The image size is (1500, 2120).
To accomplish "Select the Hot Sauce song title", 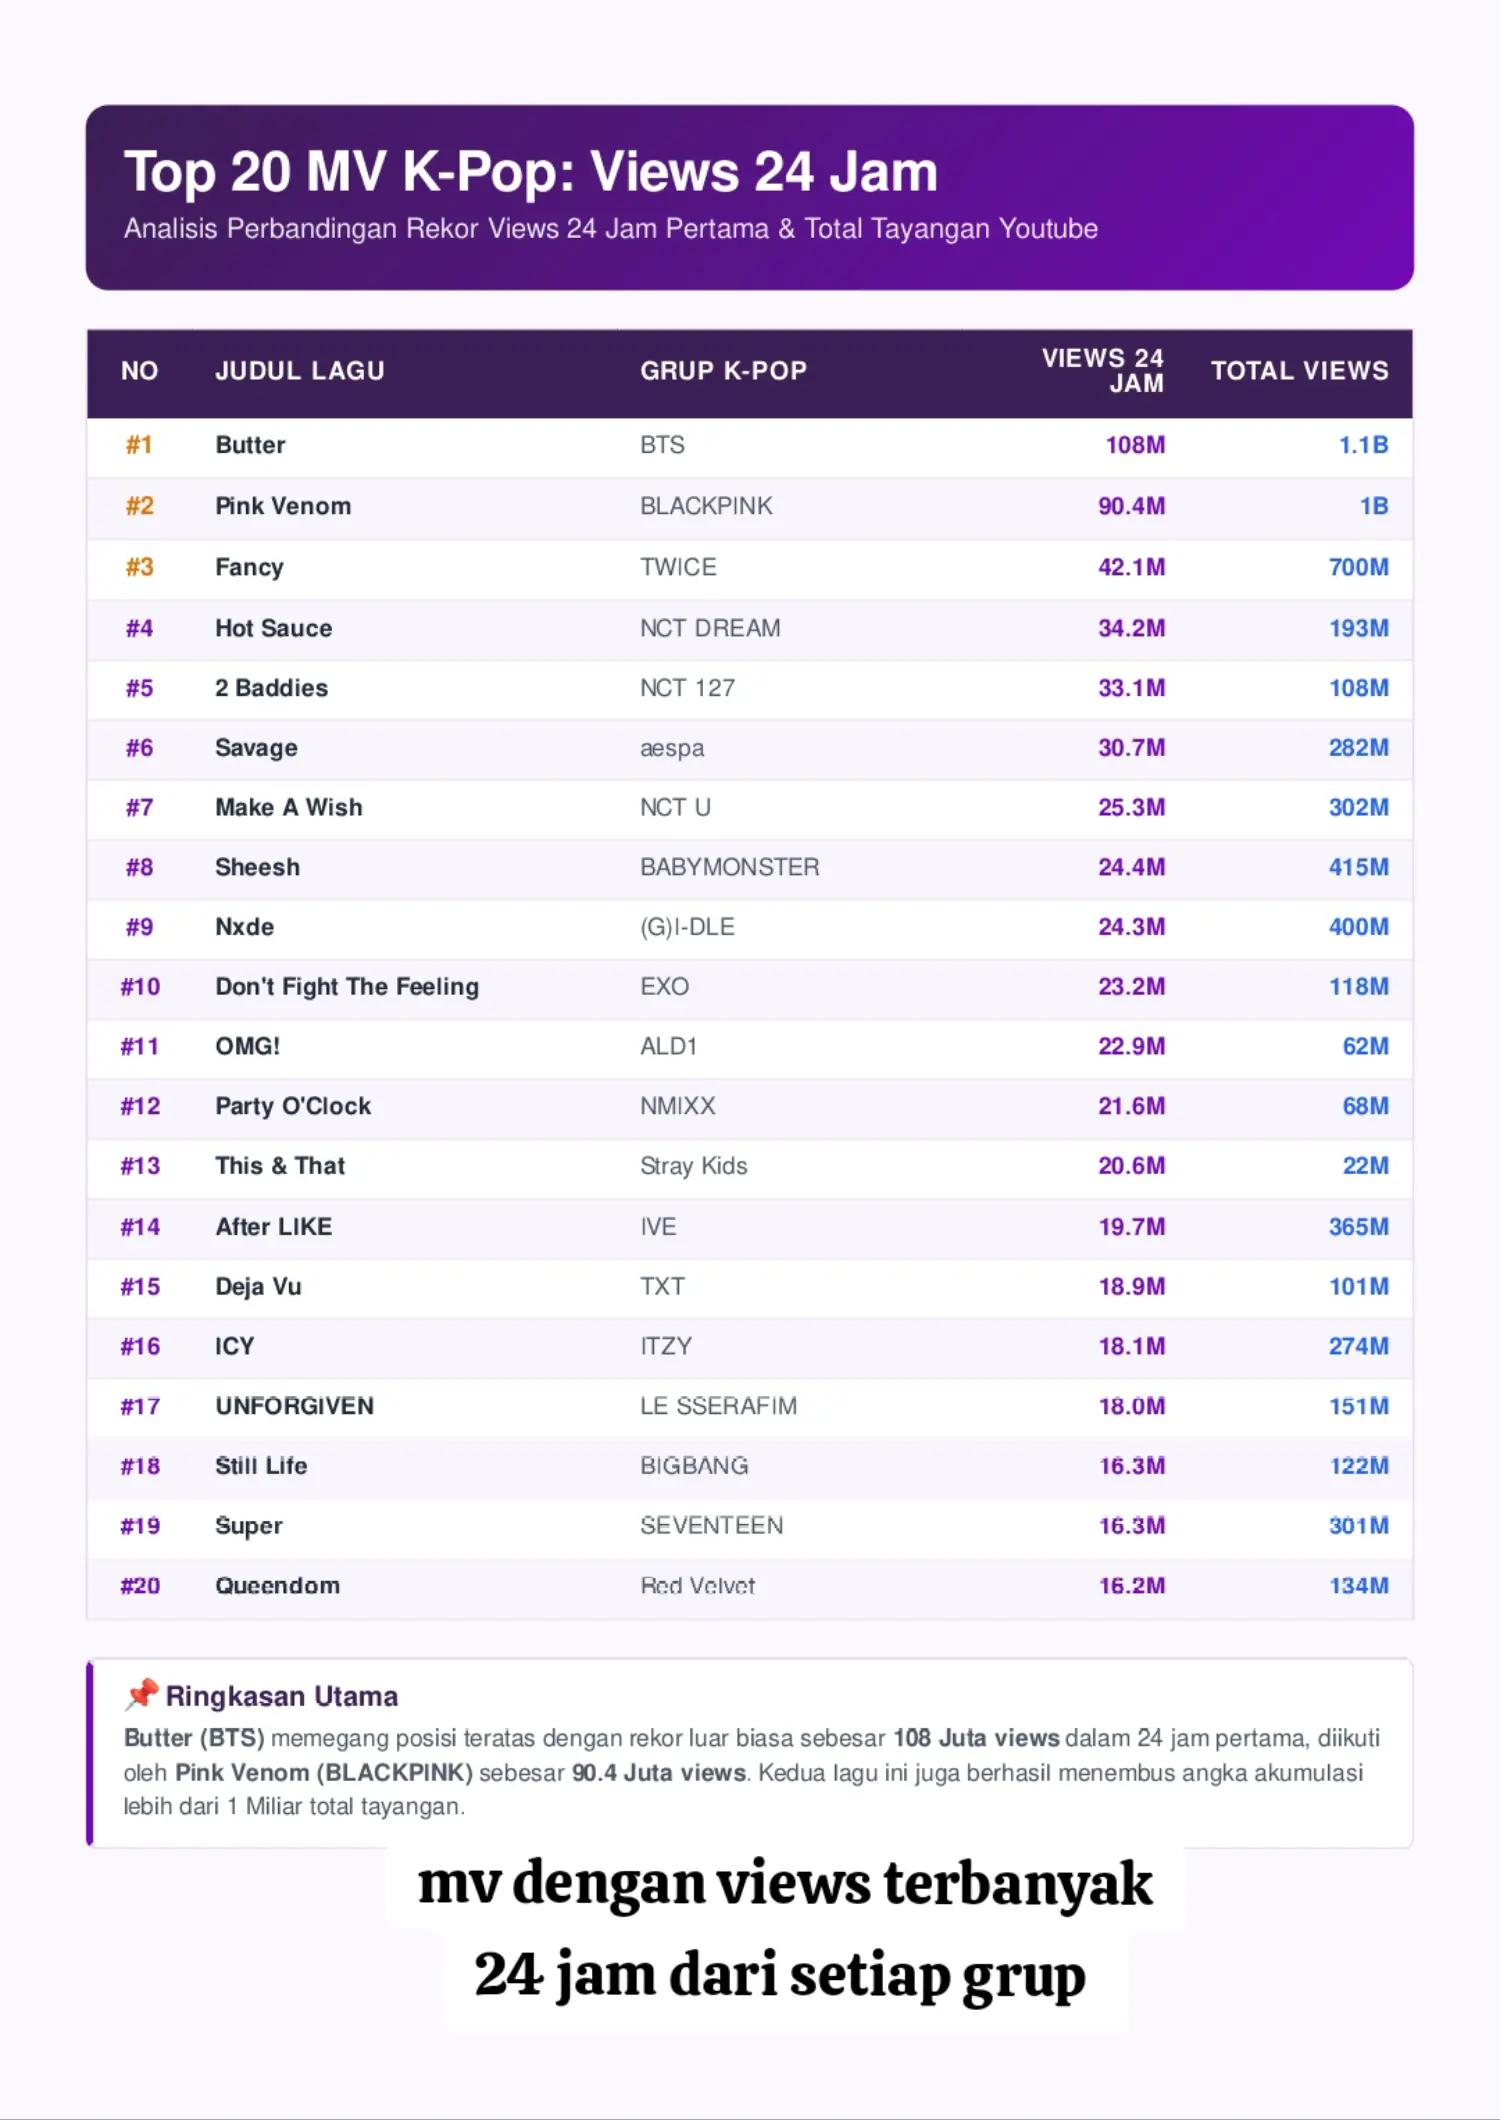I will [274, 628].
